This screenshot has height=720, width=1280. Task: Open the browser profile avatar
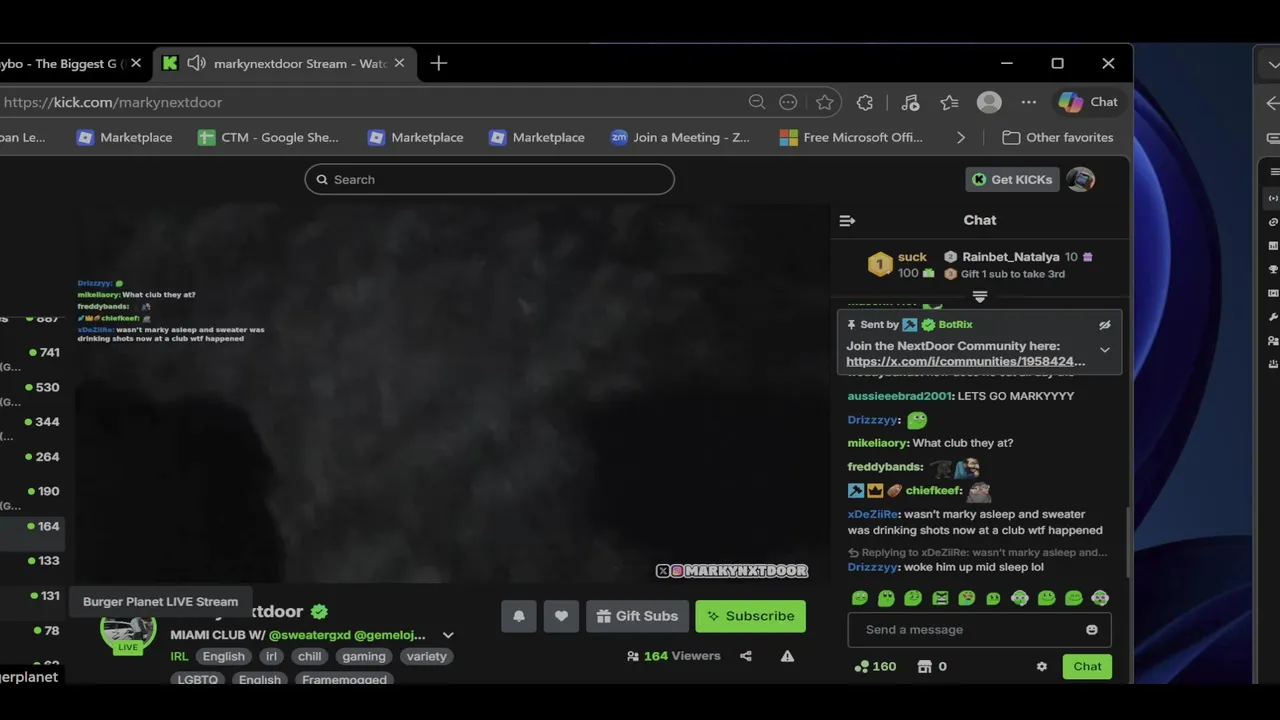coord(989,102)
